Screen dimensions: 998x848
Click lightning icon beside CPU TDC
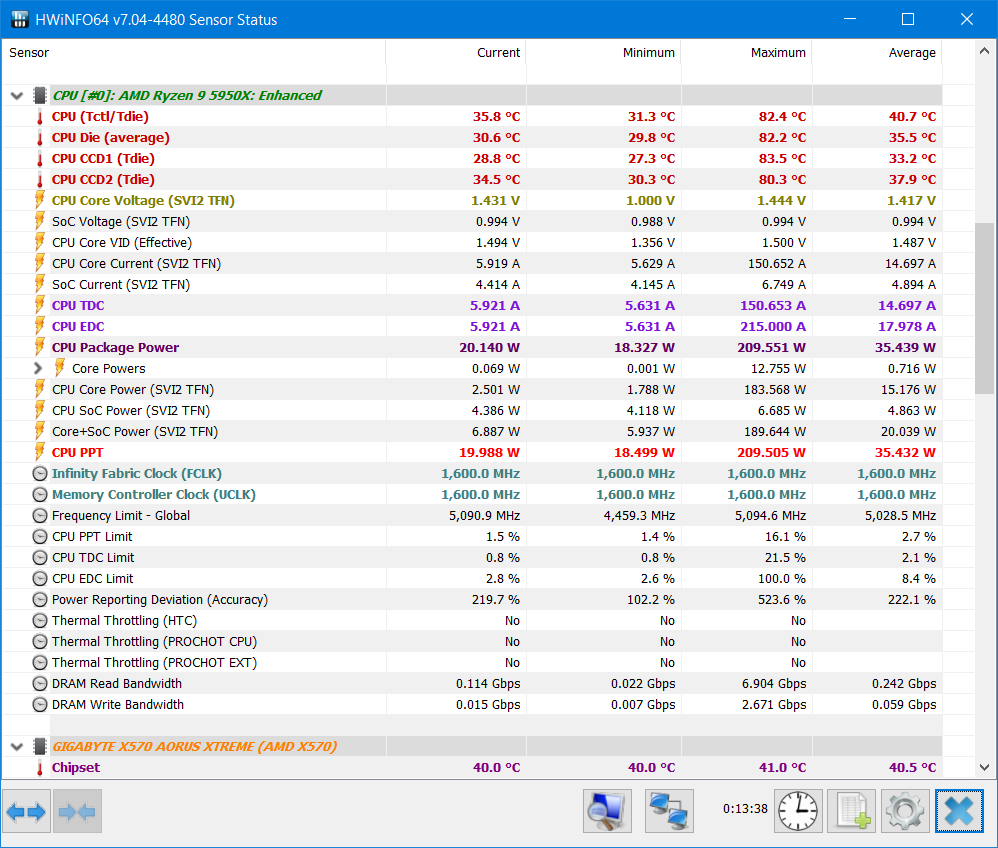pos(39,306)
